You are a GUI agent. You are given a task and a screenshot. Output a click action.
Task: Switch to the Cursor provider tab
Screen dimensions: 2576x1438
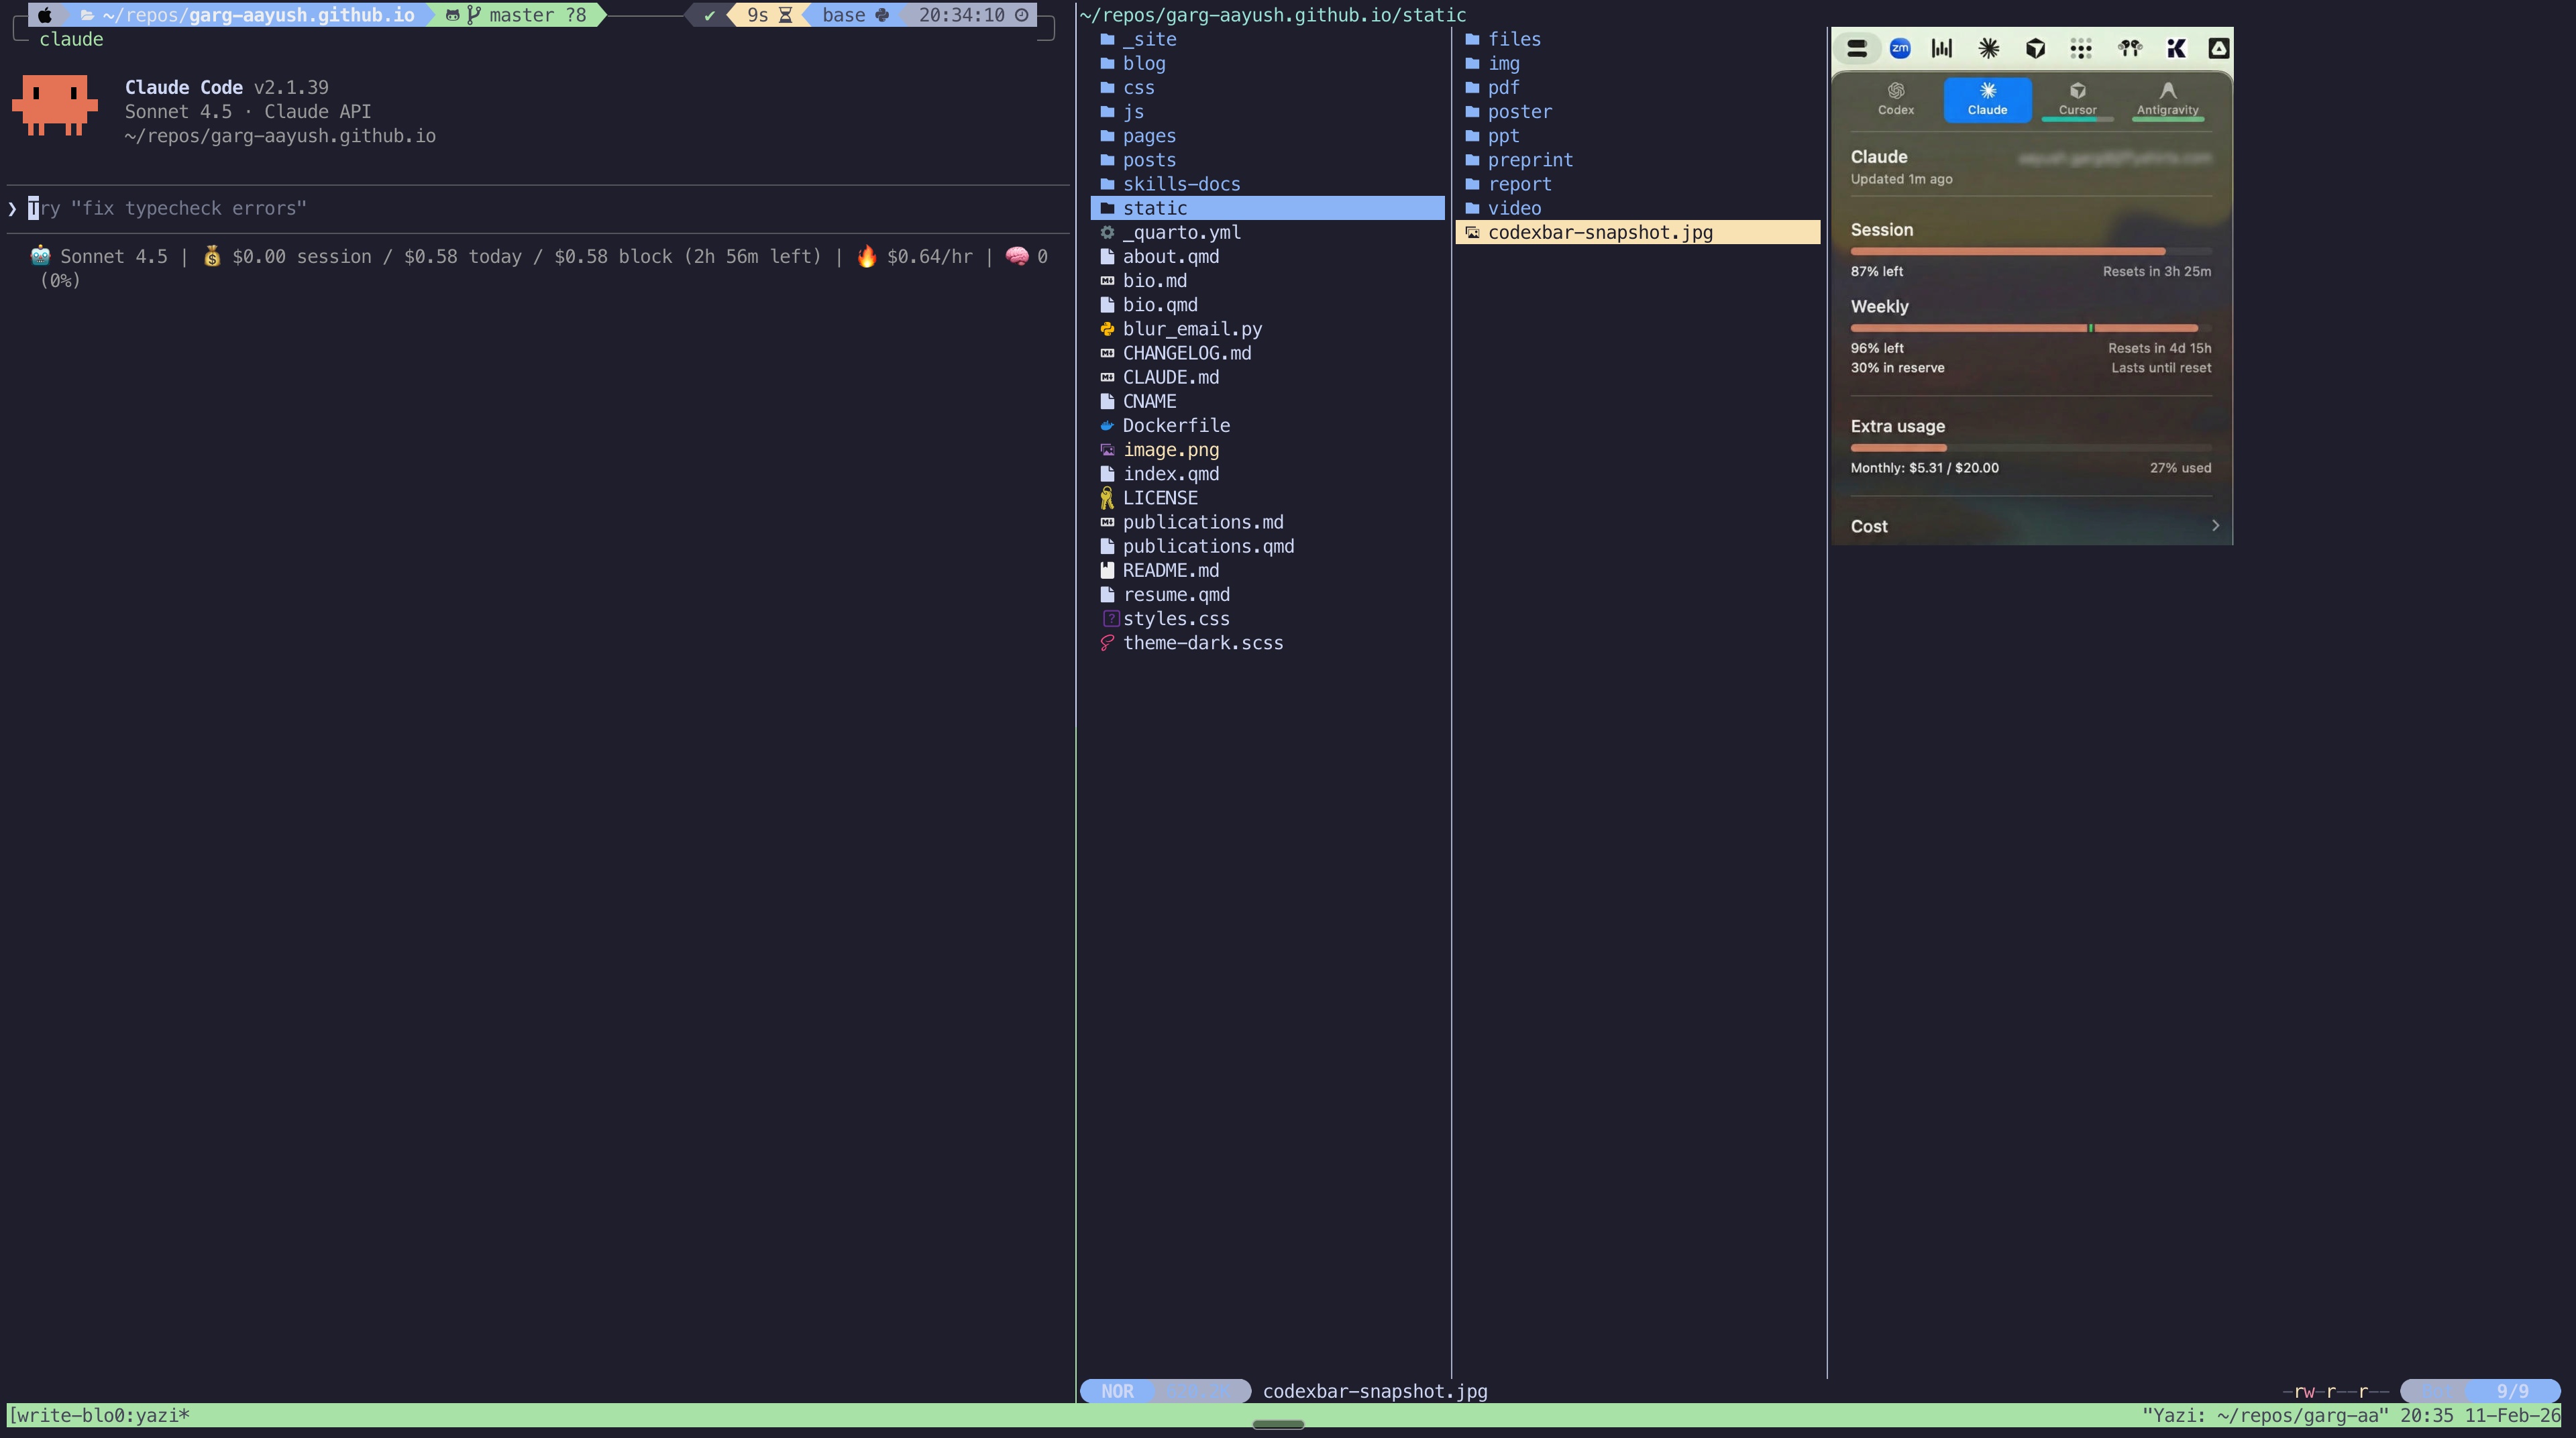pos(2077,99)
